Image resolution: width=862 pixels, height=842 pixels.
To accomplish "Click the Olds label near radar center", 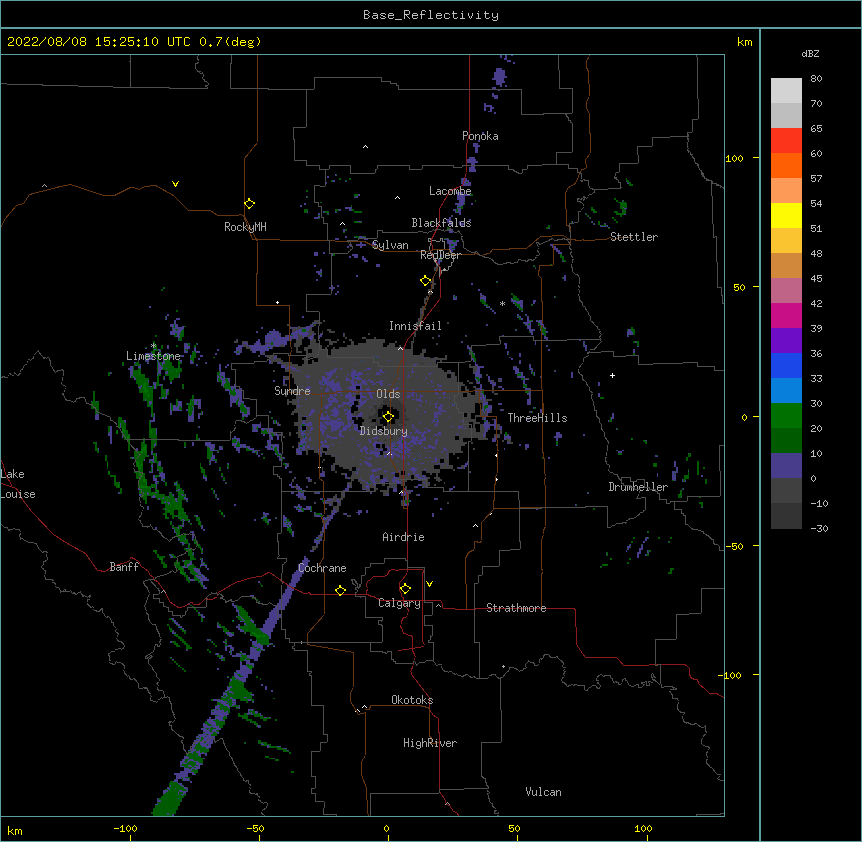I will click(x=388, y=394).
